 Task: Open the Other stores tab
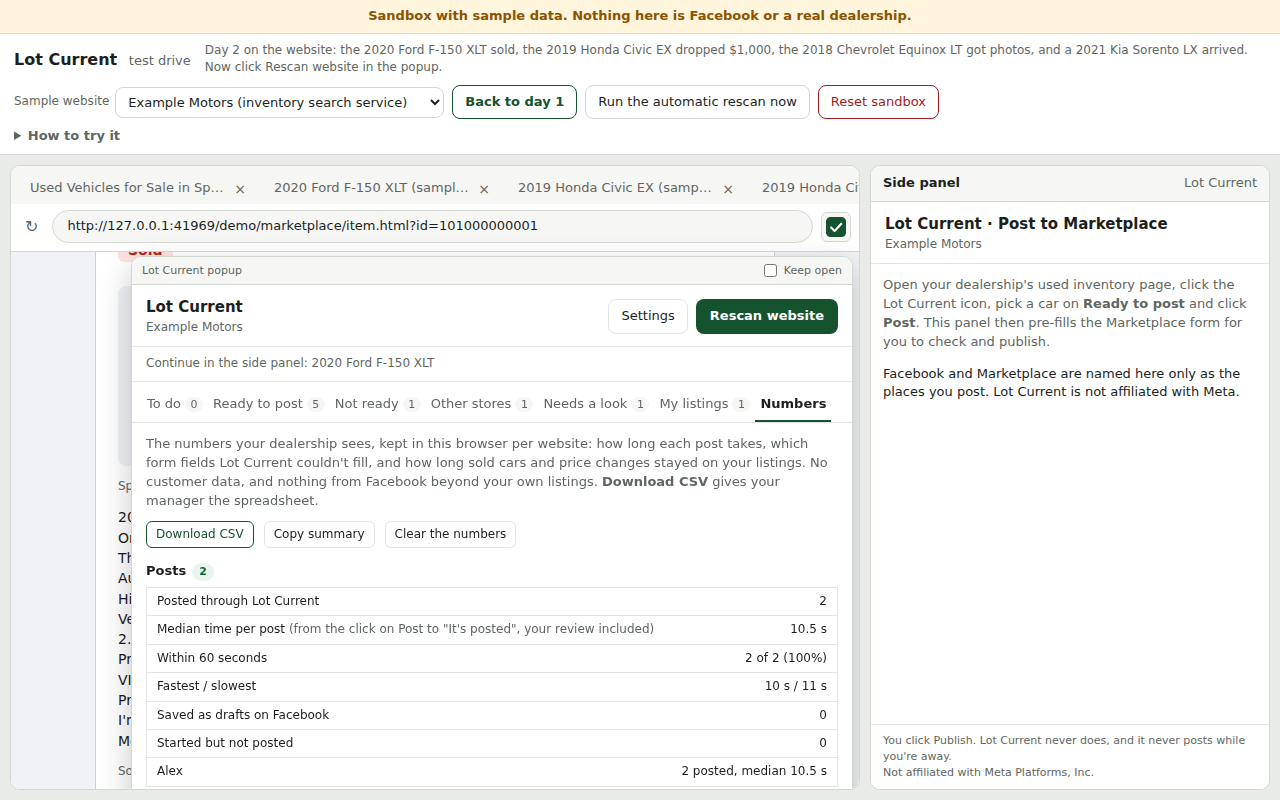(x=481, y=404)
